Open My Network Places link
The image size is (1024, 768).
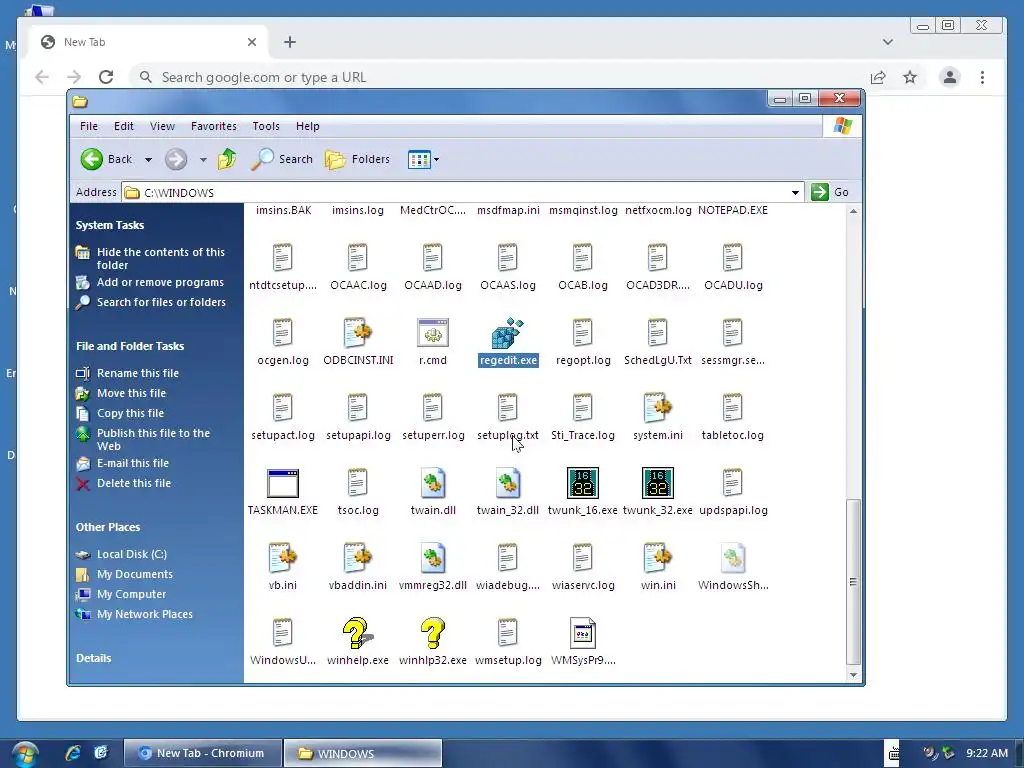[x=145, y=614]
